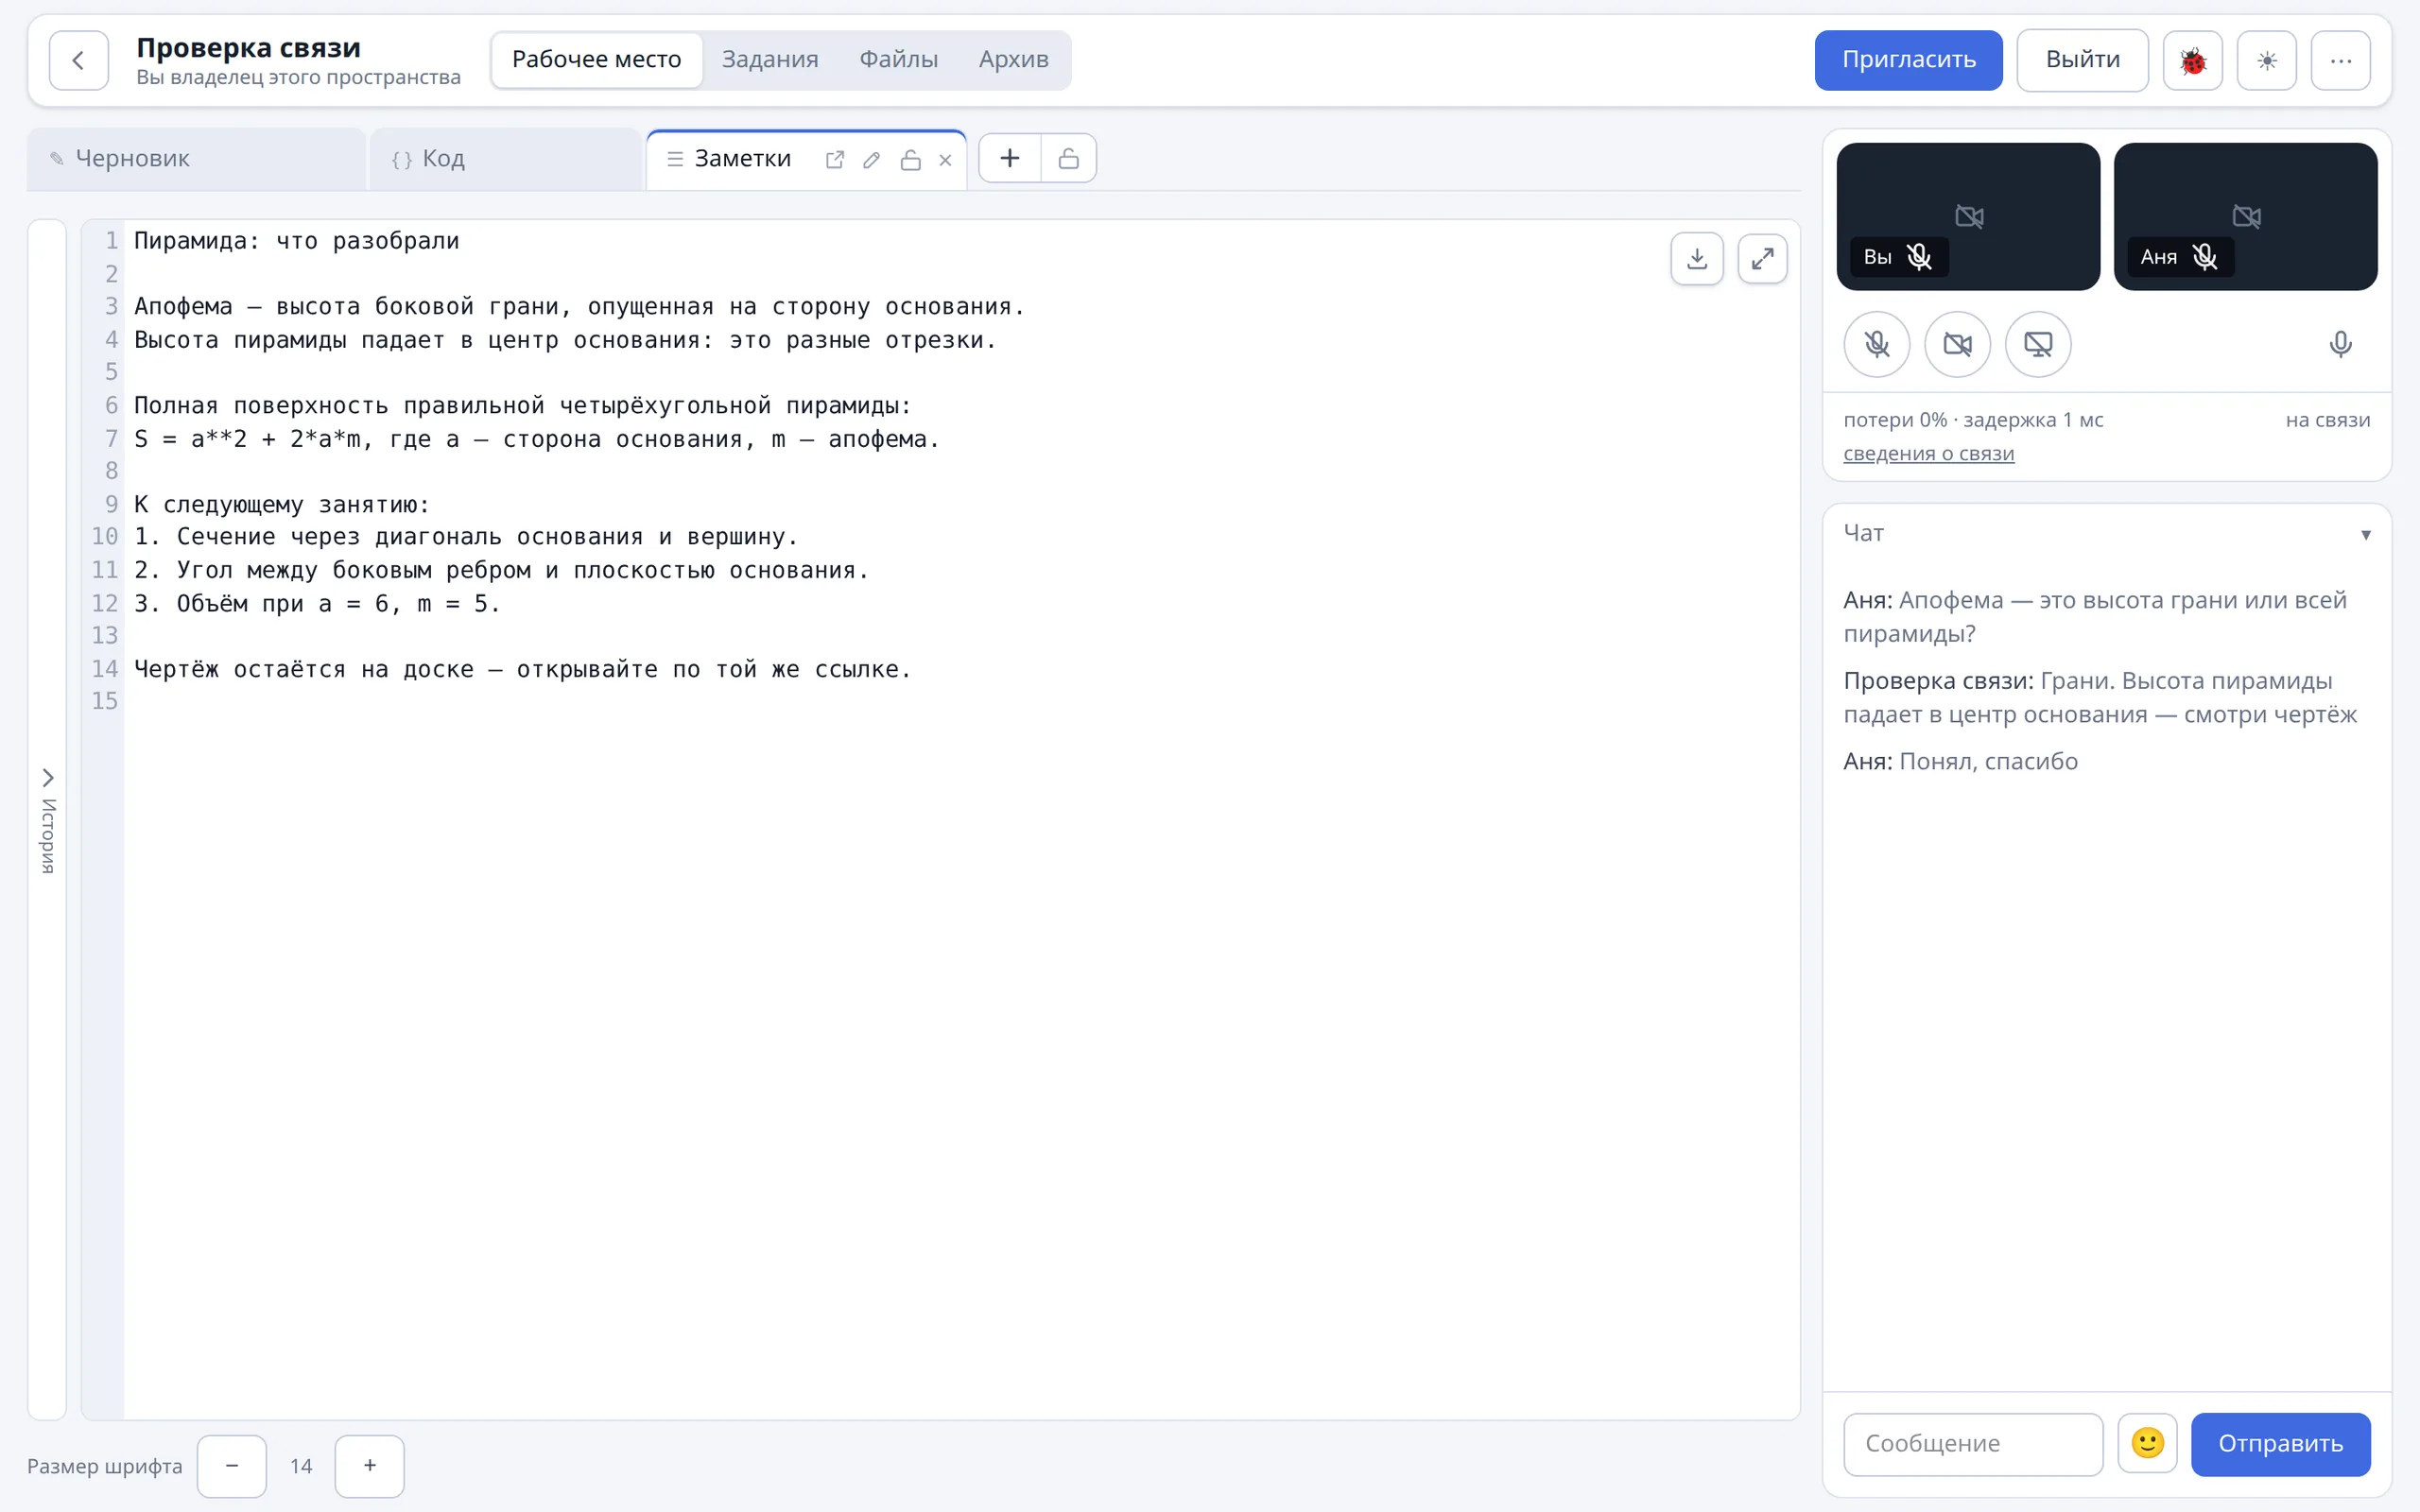
Task: Click the 'потери 0% · задержка 1 мс' text
Action: tap(1973, 420)
